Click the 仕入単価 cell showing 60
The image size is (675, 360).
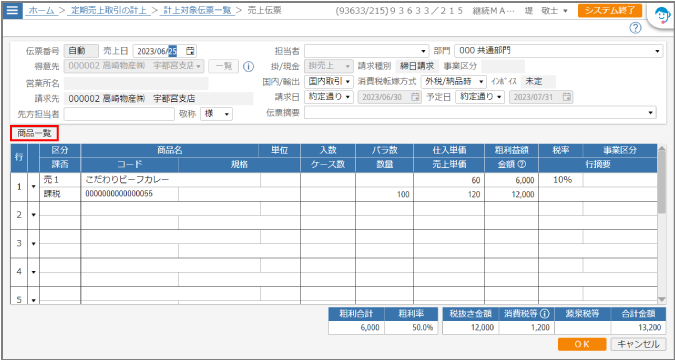[449, 180]
